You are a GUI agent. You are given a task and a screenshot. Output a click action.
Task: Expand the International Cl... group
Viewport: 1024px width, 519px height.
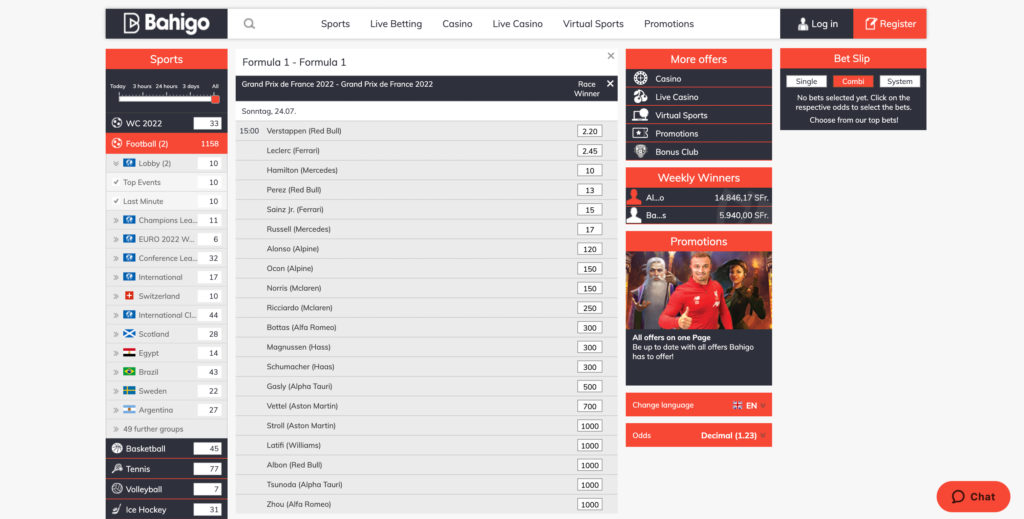pyautogui.click(x=116, y=315)
